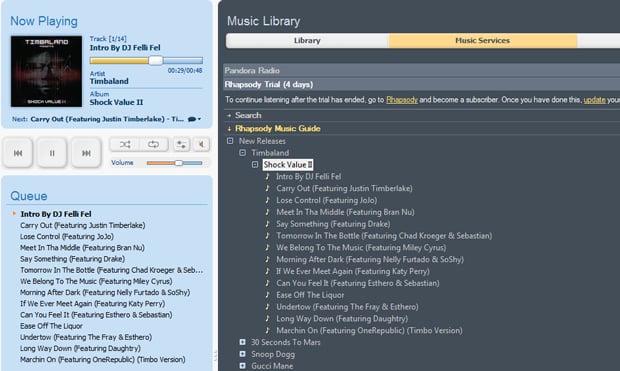Click note icon beside Morning After Dark
Viewport: 620px width, 371px height.
[268, 259]
